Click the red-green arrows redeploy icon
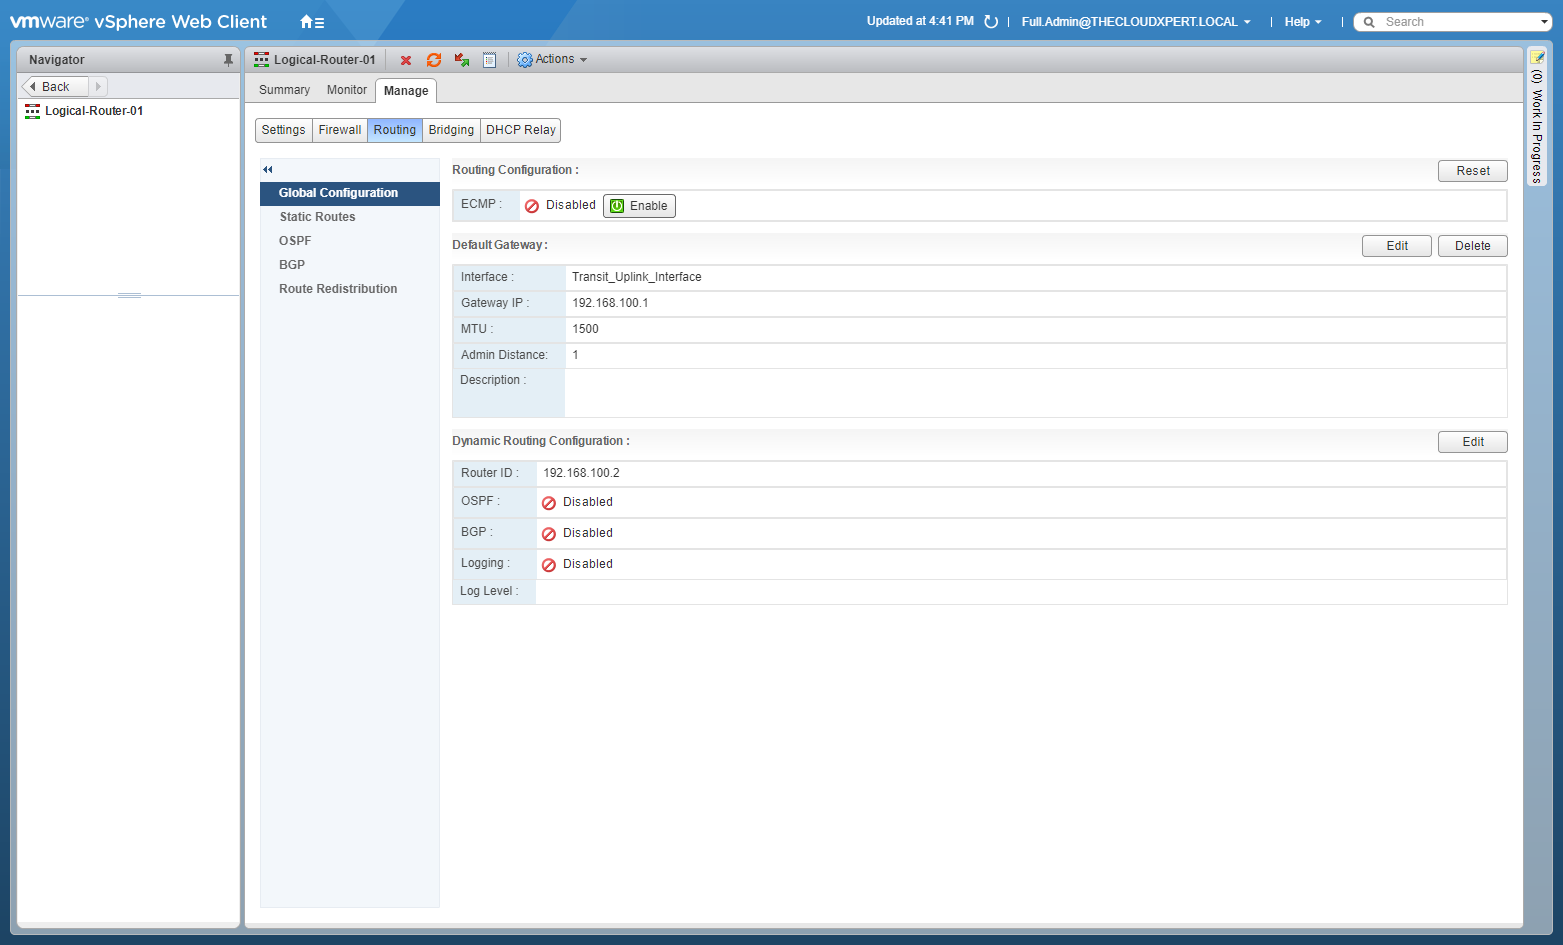 point(462,60)
